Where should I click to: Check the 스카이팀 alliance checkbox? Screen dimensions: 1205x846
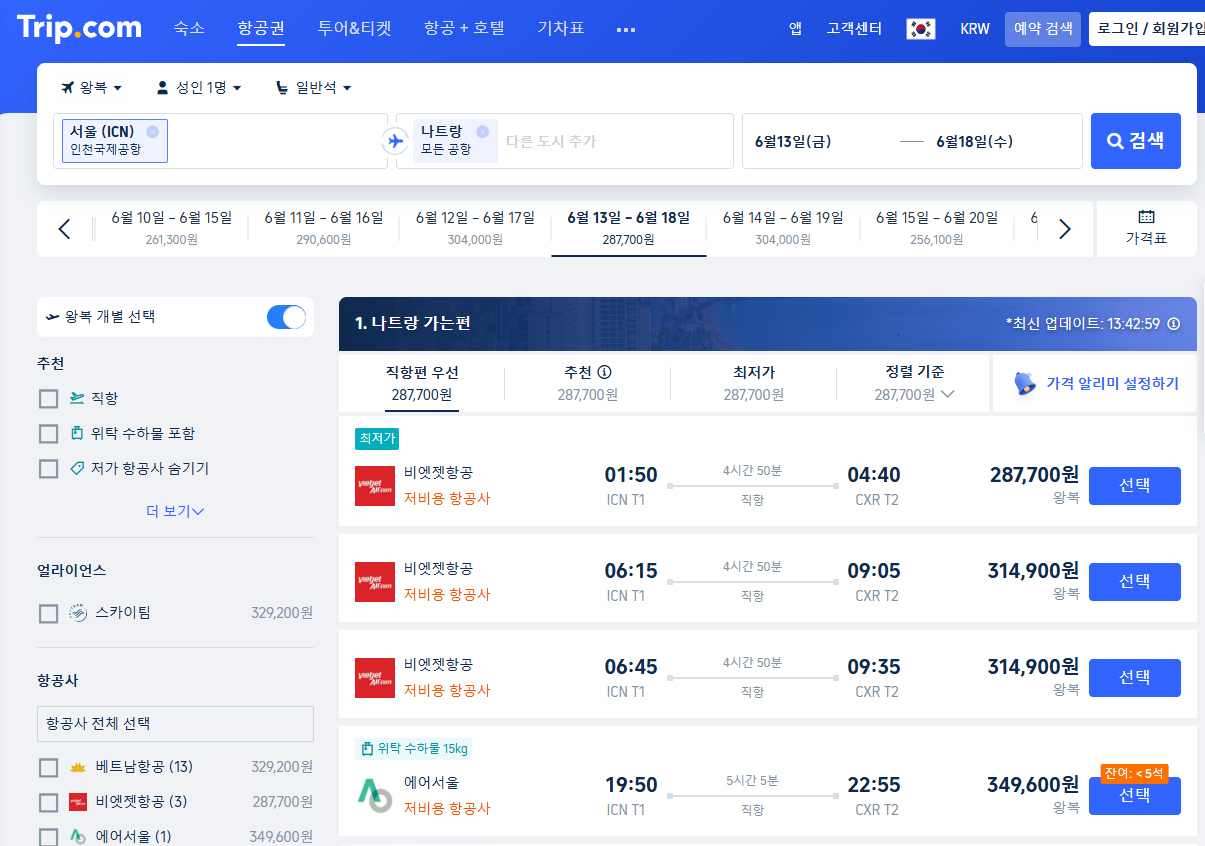pos(48,614)
